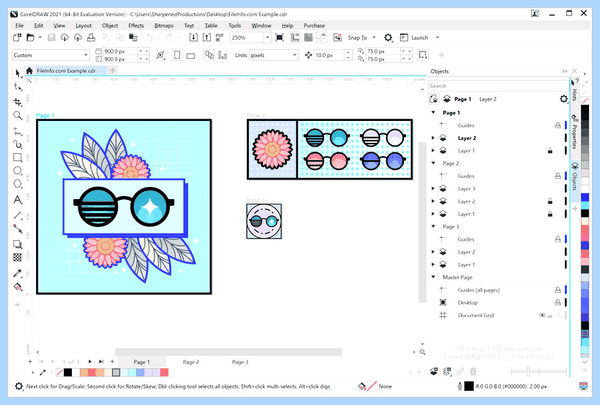Open the Launch dropdown arrow

click(437, 38)
